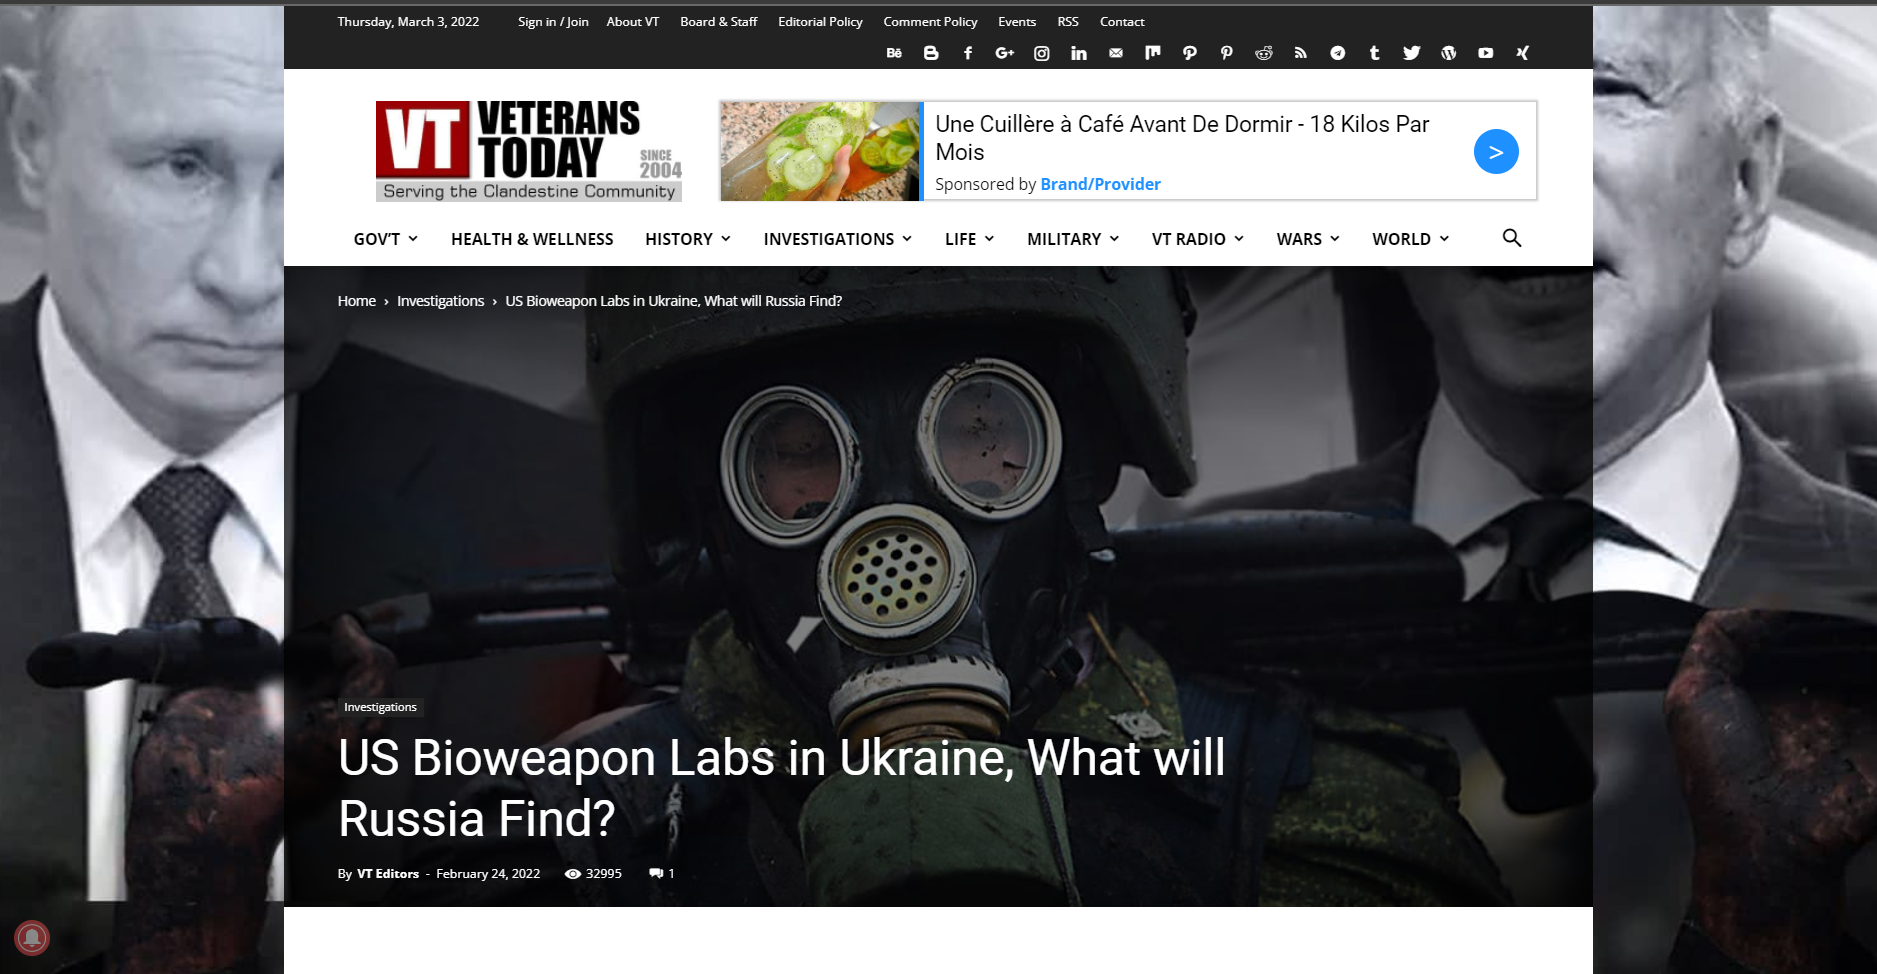Click the blue ad arrow button

(x=1496, y=152)
